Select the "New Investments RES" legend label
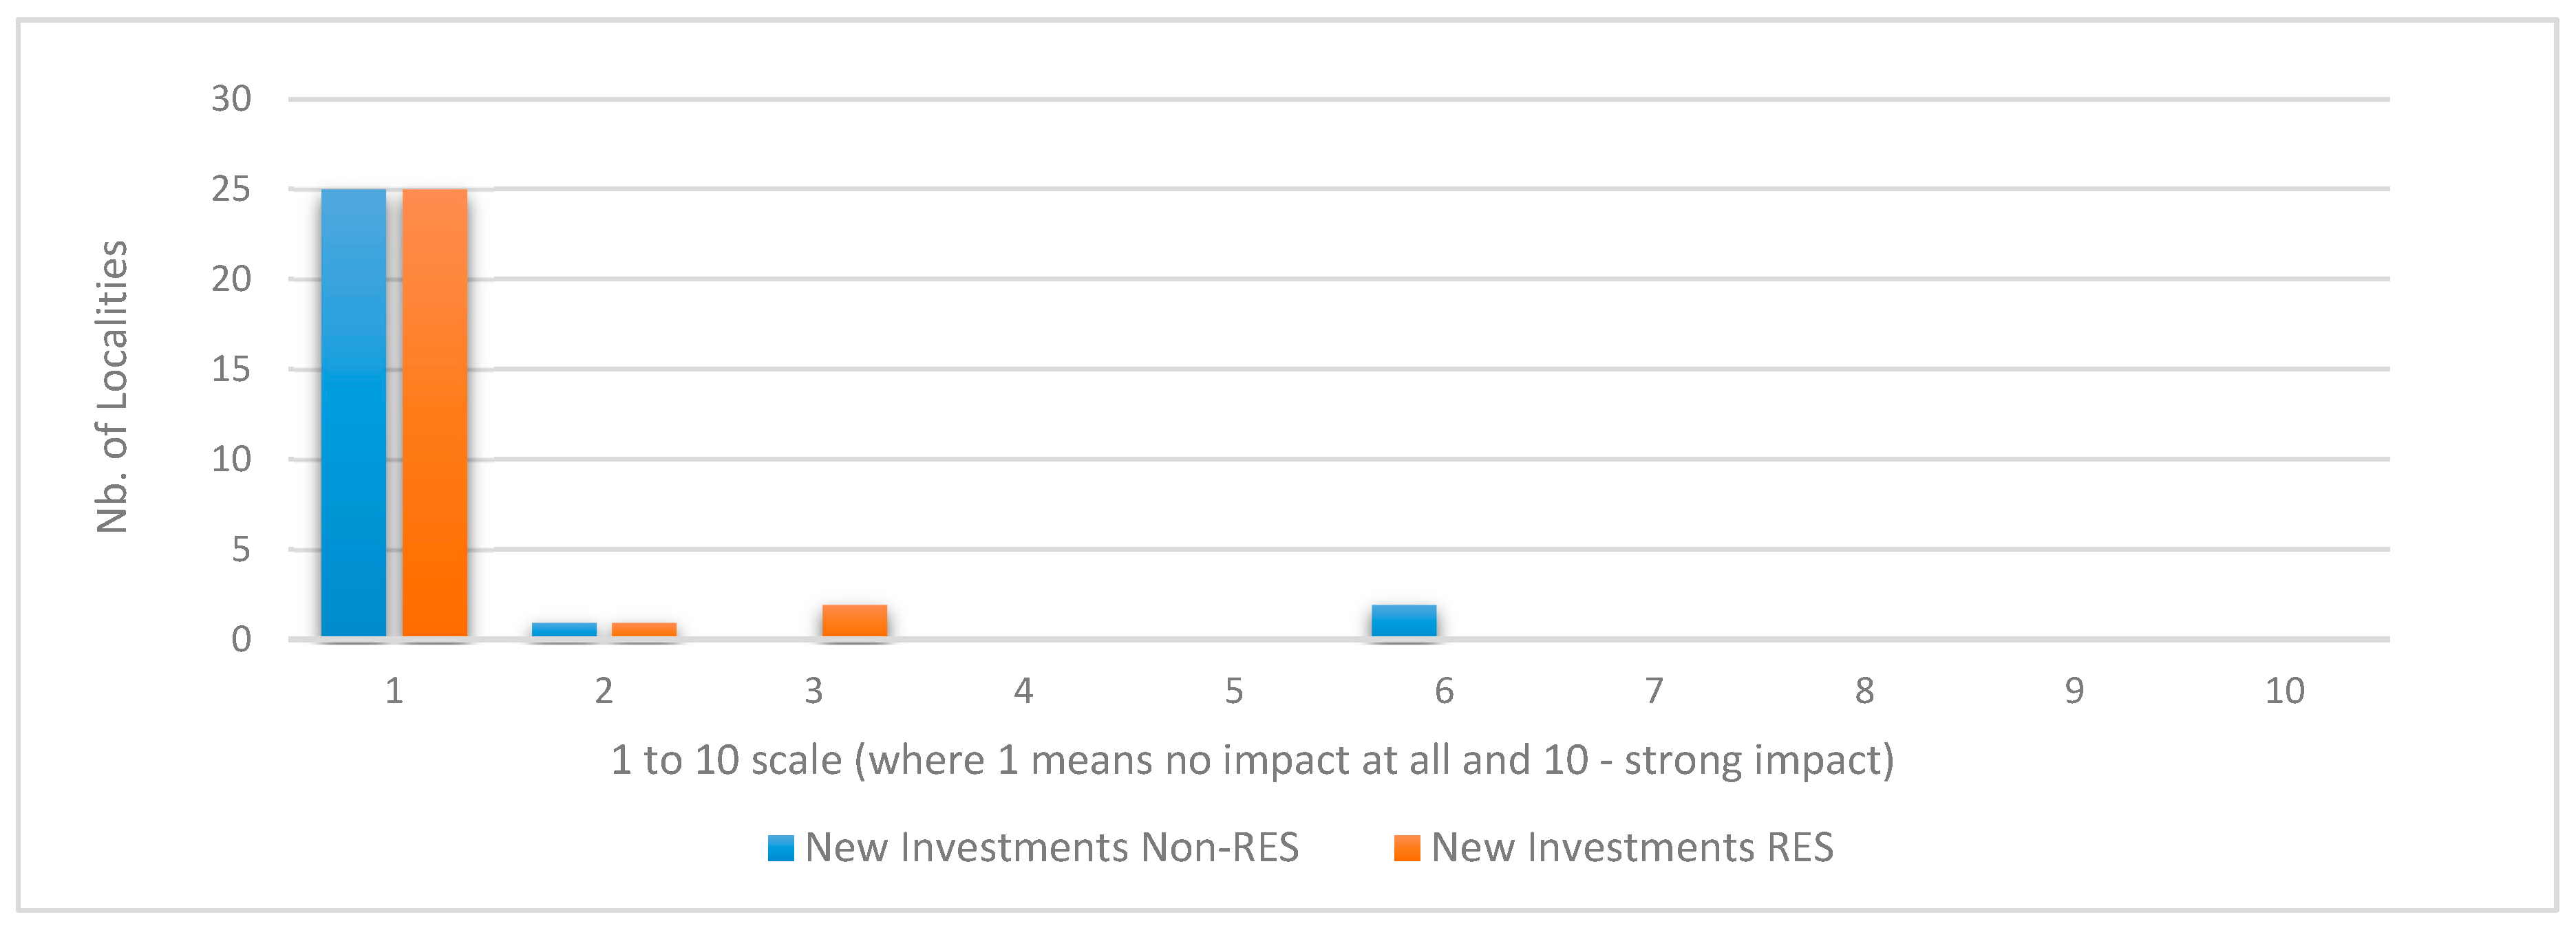 coord(1632,848)
